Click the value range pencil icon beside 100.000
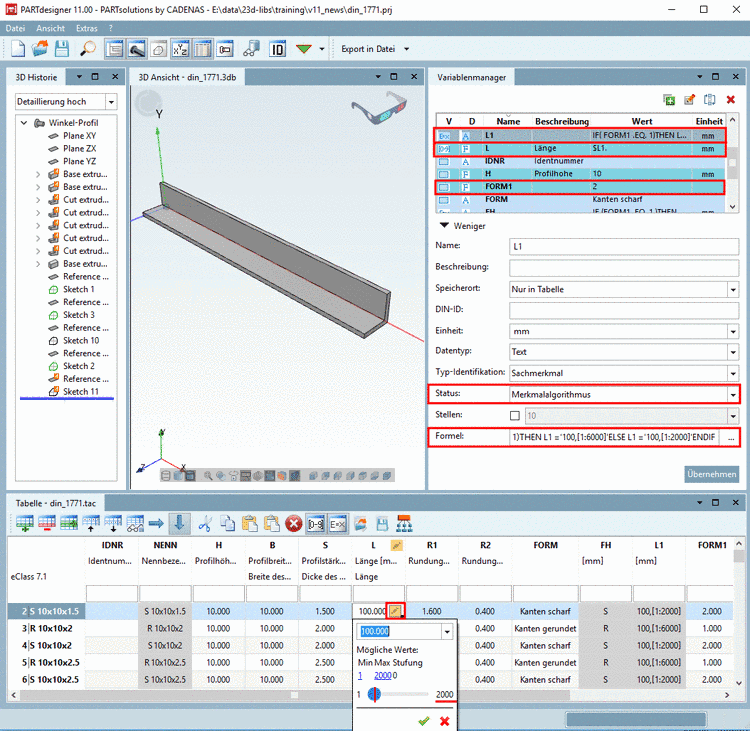This screenshot has width=750, height=731. (396, 610)
